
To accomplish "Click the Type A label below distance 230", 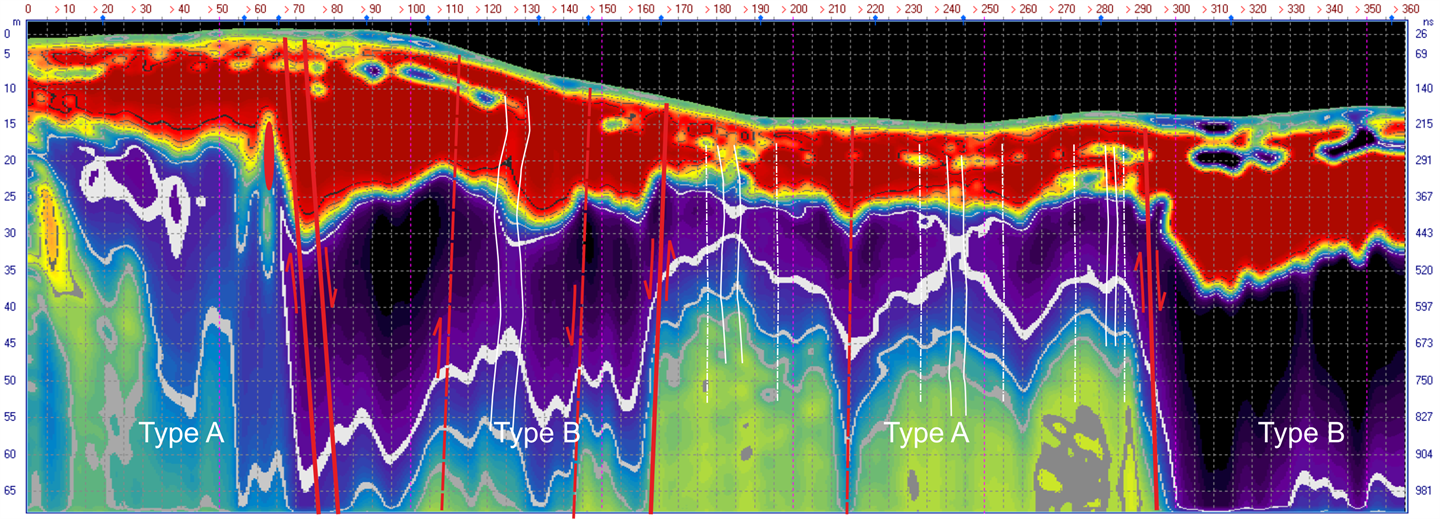I will pyautogui.click(x=927, y=432).
